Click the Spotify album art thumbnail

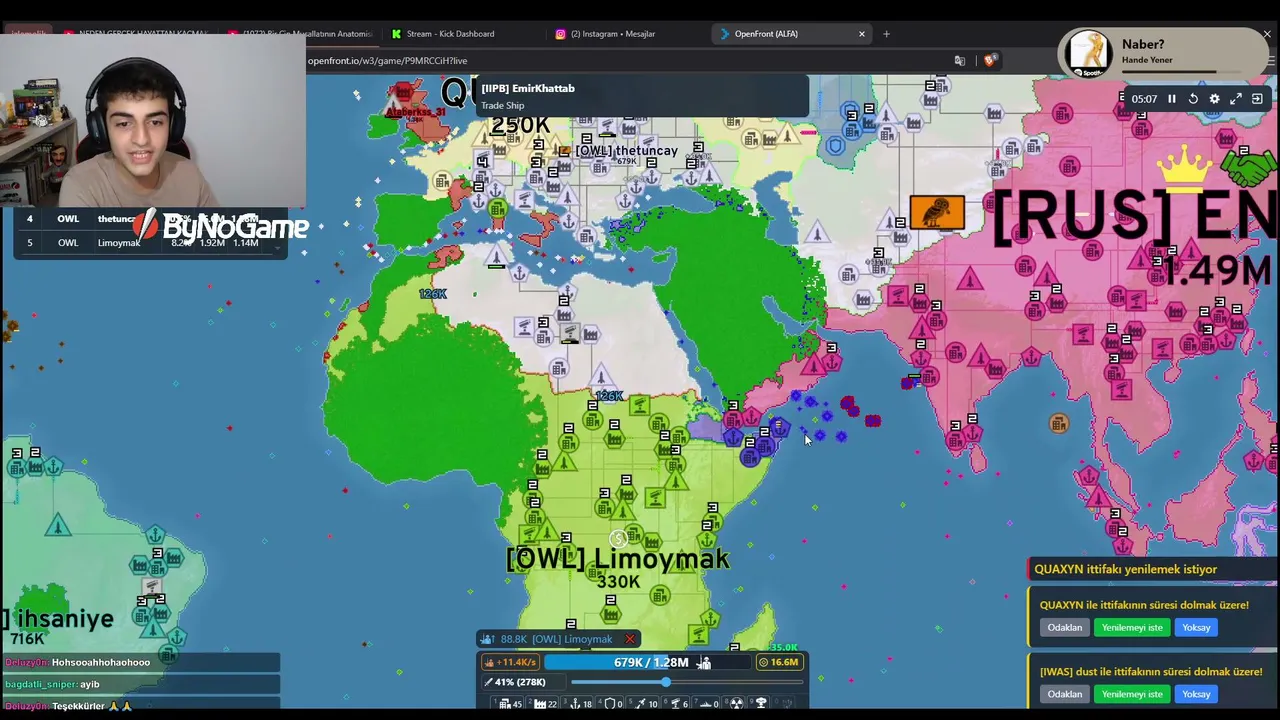[1087, 52]
